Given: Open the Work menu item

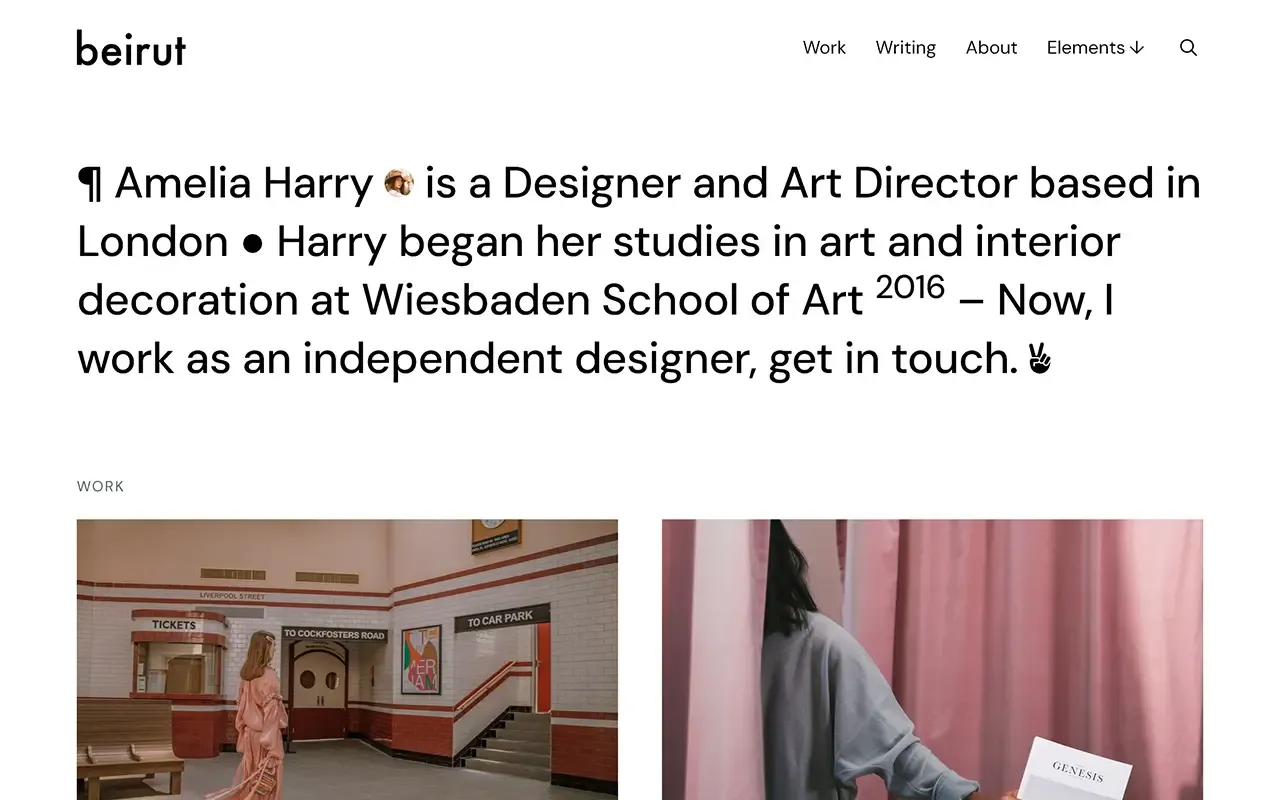Looking at the screenshot, I should pyautogui.click(x=824, y=48).
